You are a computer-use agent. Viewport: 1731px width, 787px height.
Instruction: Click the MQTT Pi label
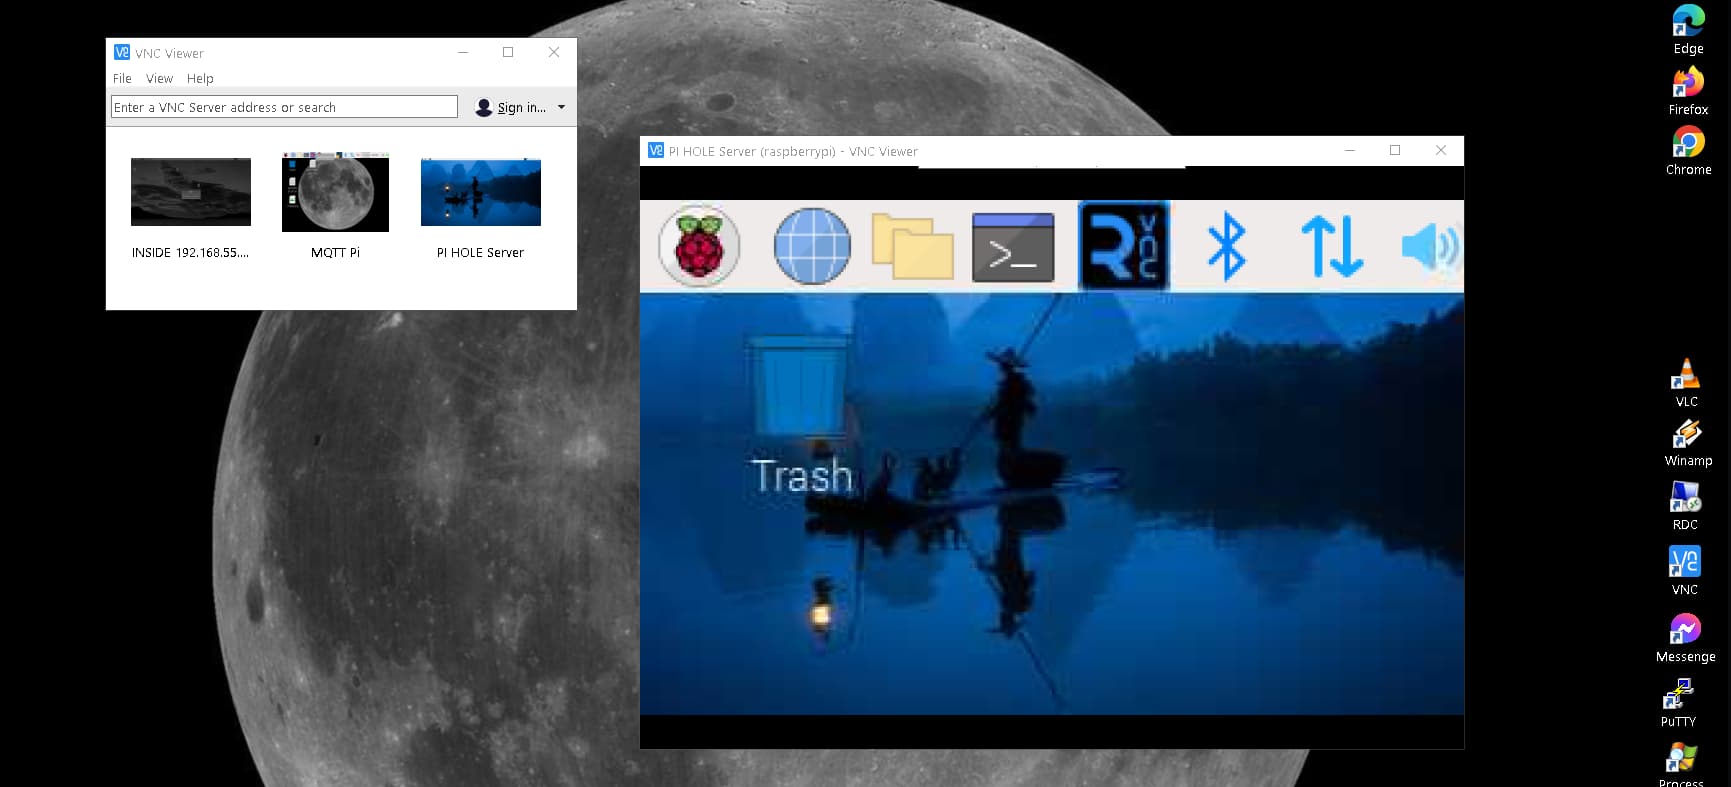[335, 253]
